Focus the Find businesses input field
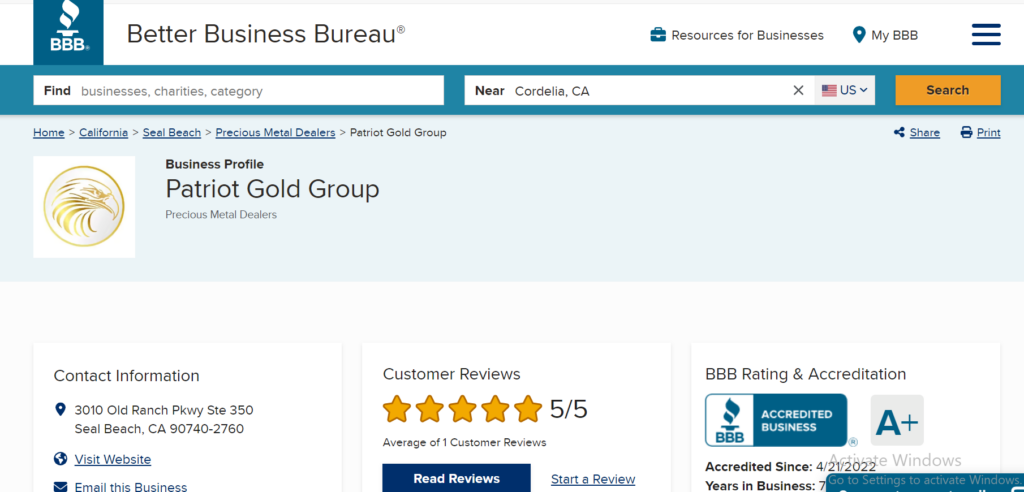This screenshot has width=1024, height=492. (x=238, y=90)
